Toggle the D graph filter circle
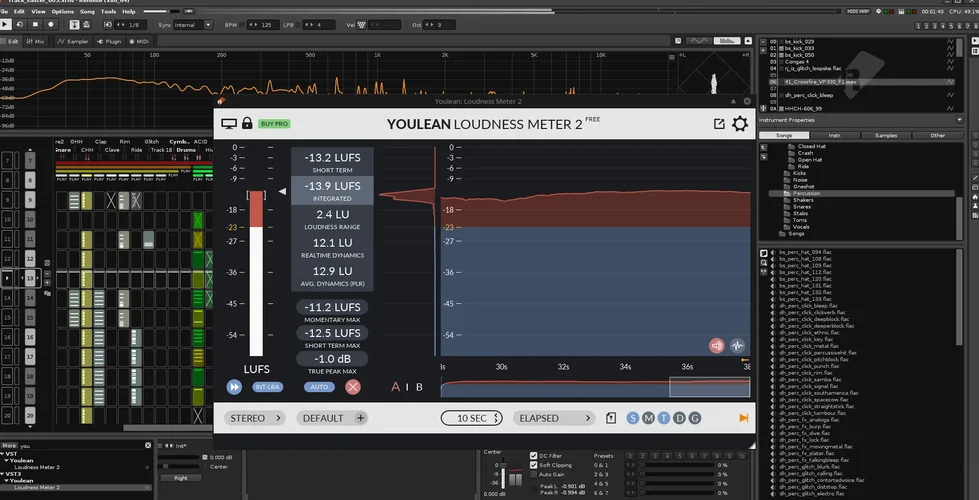This screenshot has height=500, width=979. click(679, 418)
